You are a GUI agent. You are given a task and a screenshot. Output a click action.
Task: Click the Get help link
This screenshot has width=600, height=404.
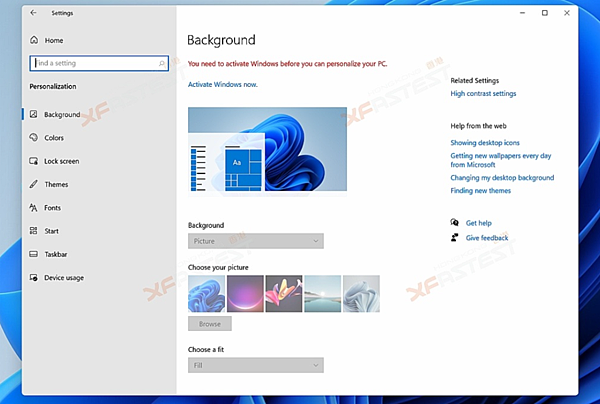pyautogui.click(x=479, y=223)
